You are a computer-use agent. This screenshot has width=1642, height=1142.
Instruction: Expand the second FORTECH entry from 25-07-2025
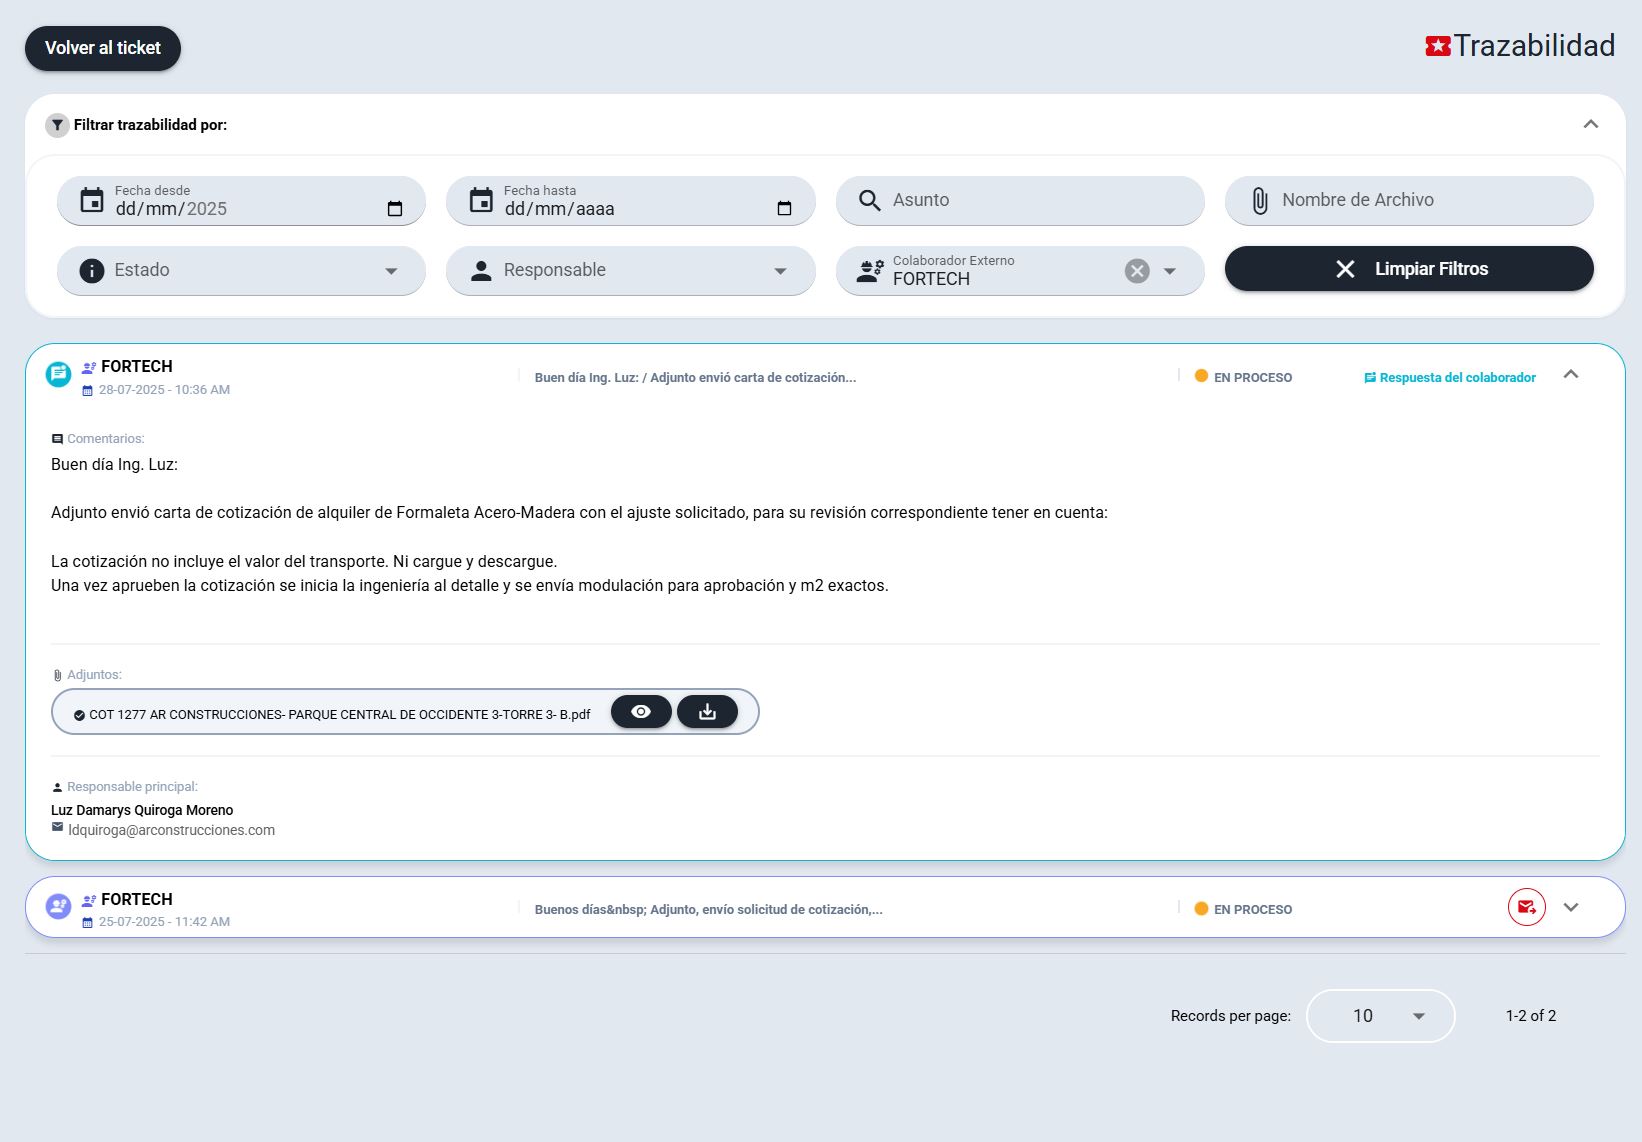[x=1571, y=907]
